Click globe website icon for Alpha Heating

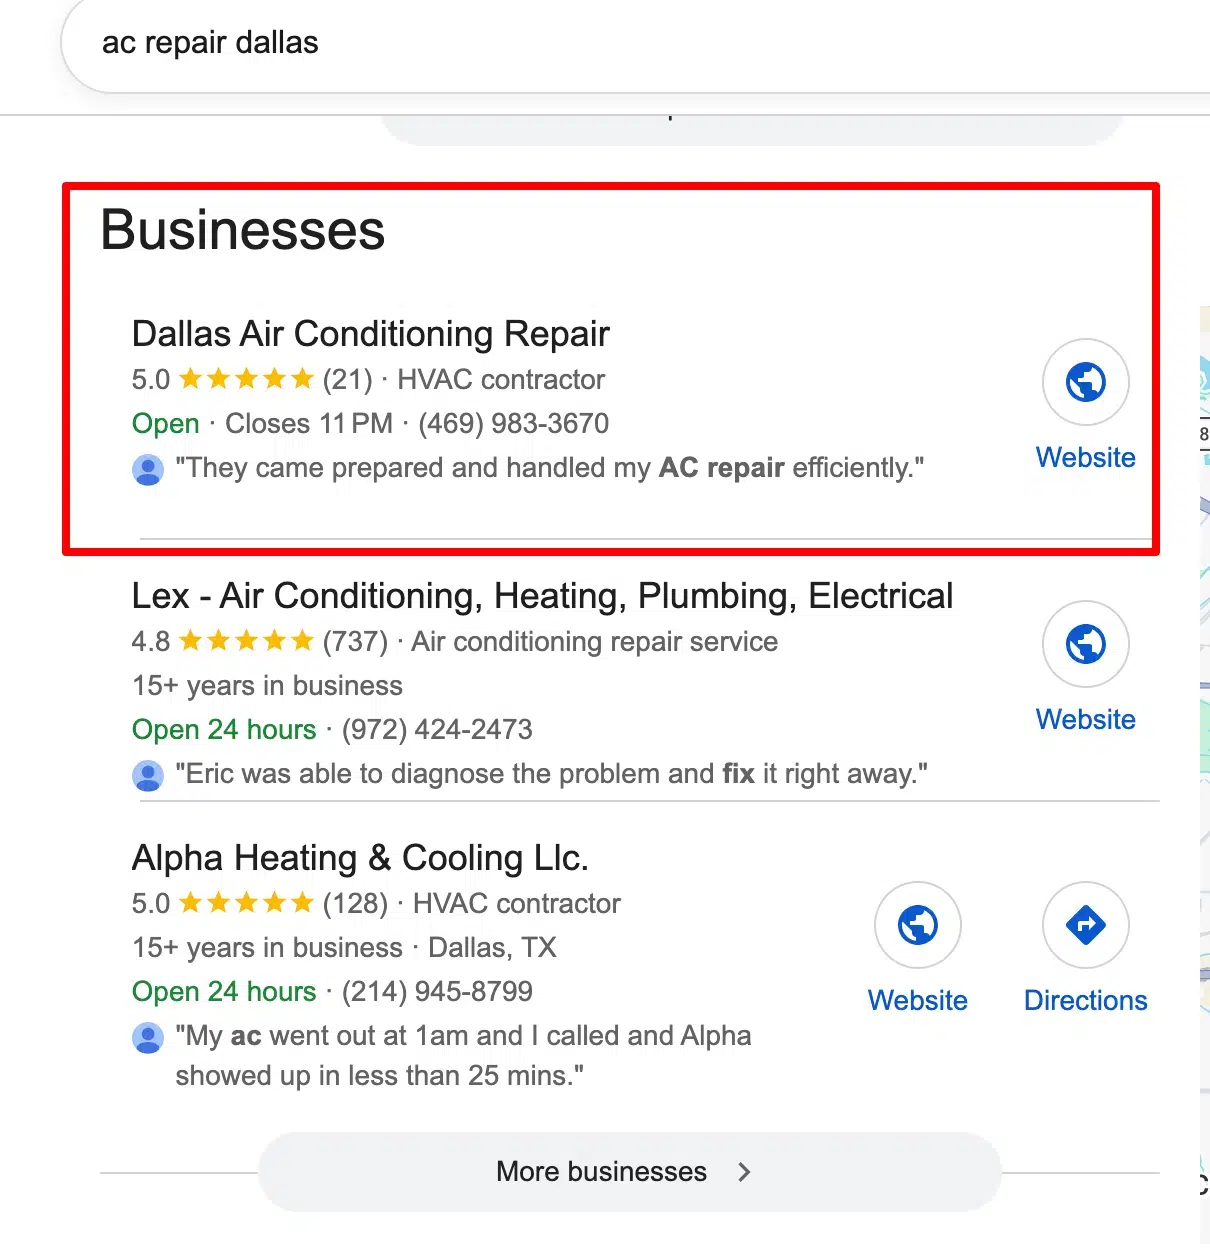(917, 925)
